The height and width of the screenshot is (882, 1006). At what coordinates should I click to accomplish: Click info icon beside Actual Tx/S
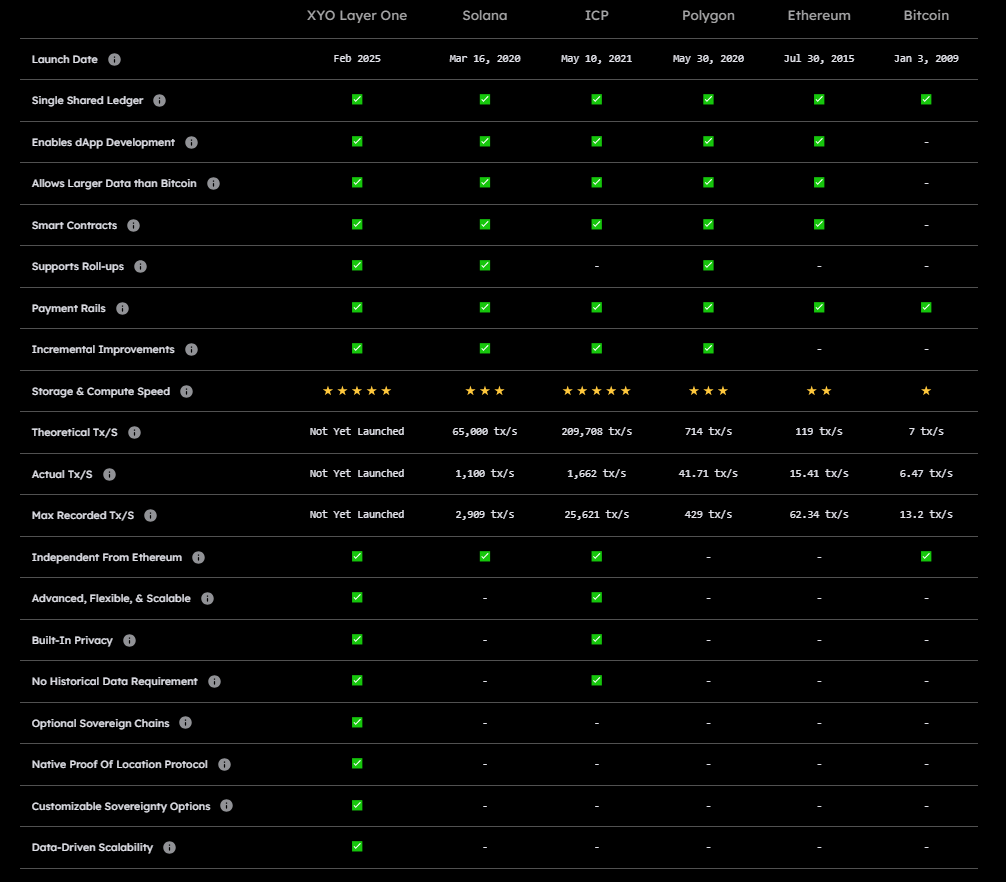click(110, 475)
